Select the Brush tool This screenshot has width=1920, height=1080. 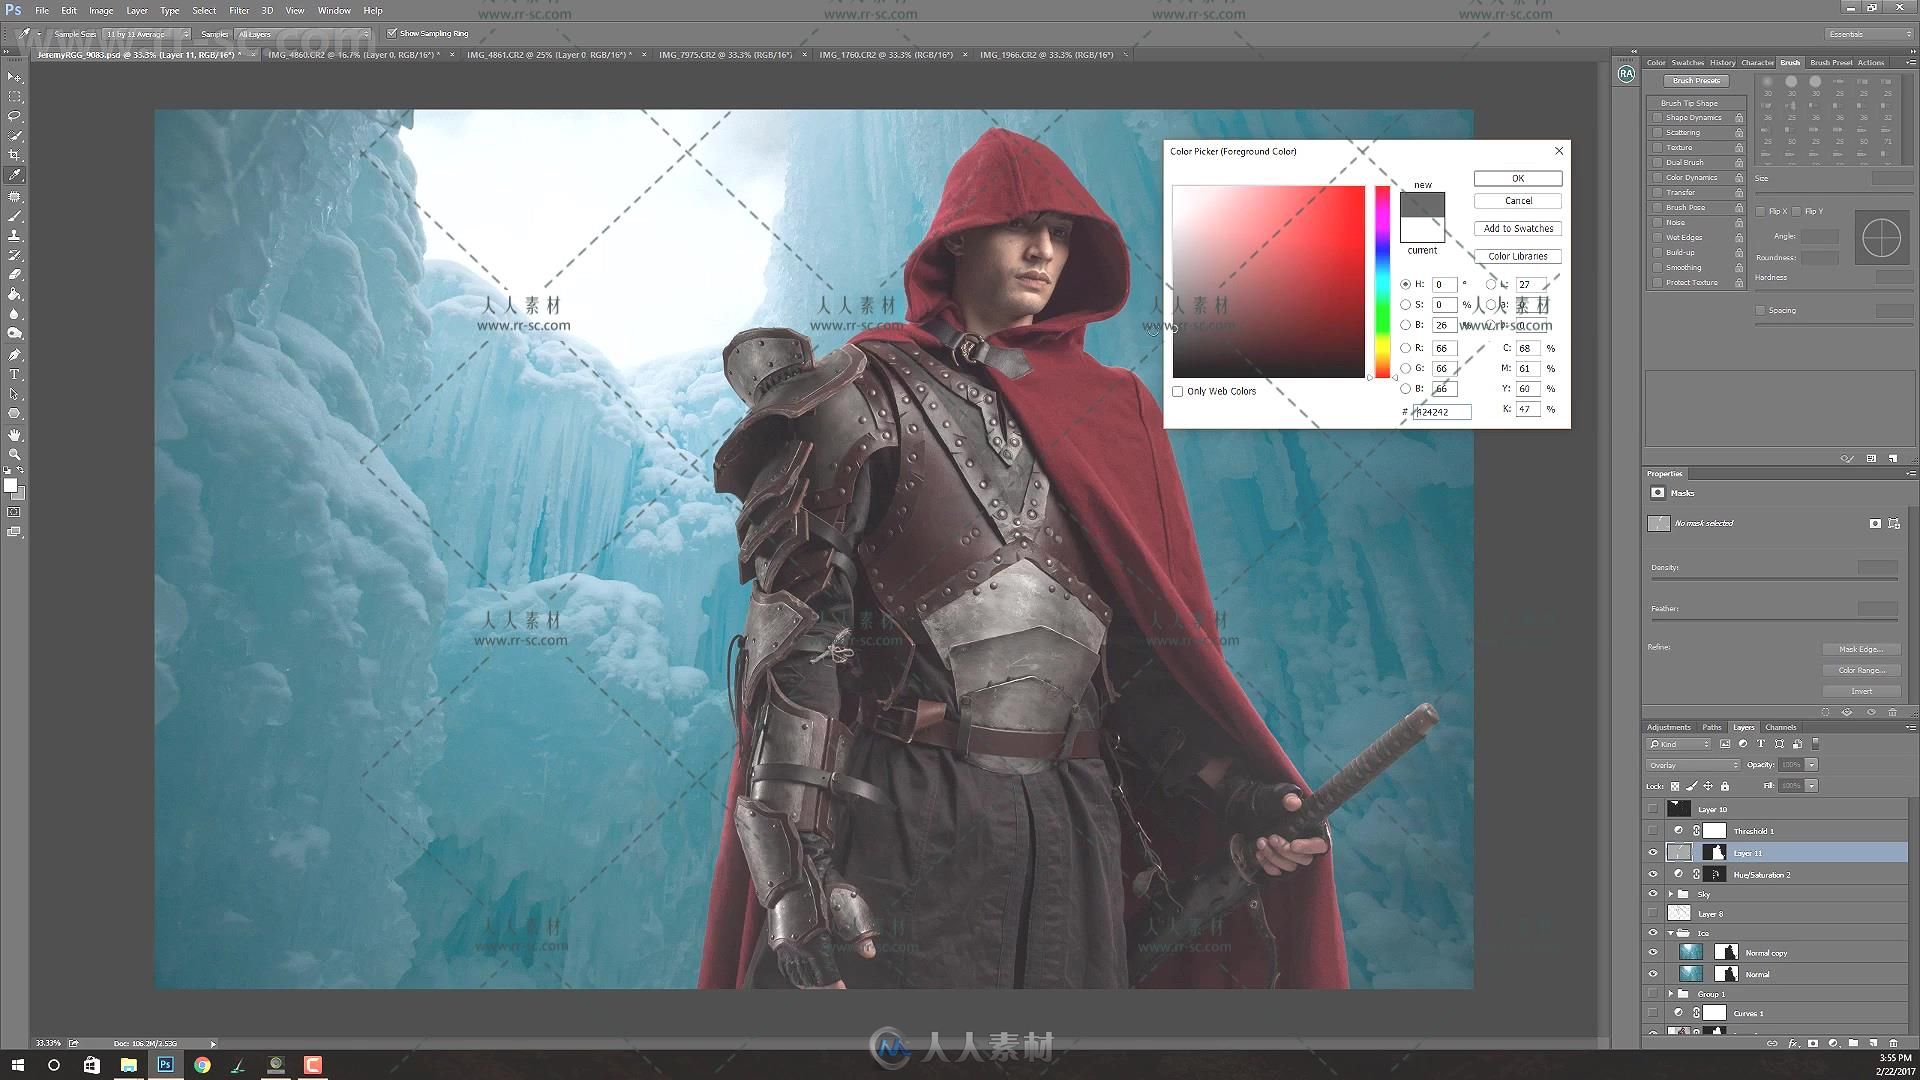point(14,216)
